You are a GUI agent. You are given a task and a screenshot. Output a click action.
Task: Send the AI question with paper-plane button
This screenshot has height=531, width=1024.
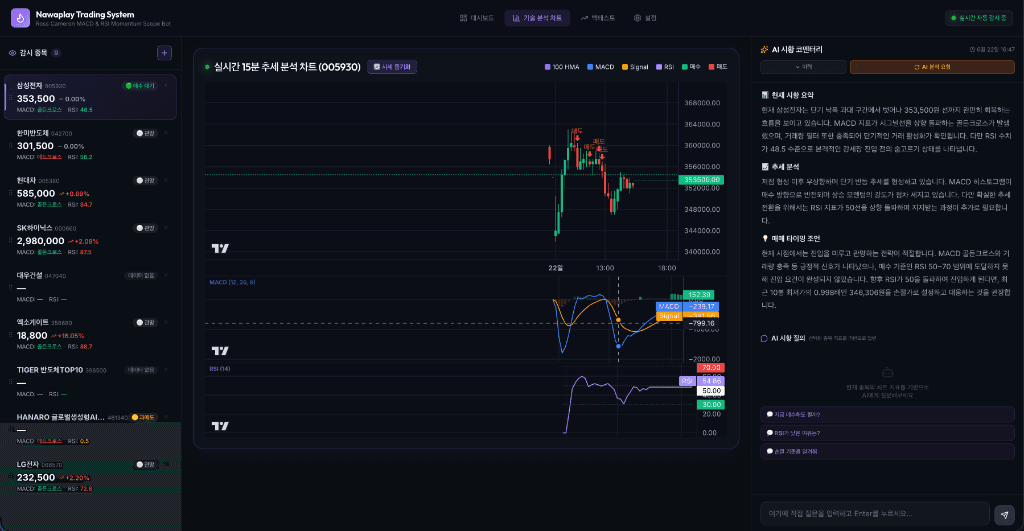point(1004,515)
